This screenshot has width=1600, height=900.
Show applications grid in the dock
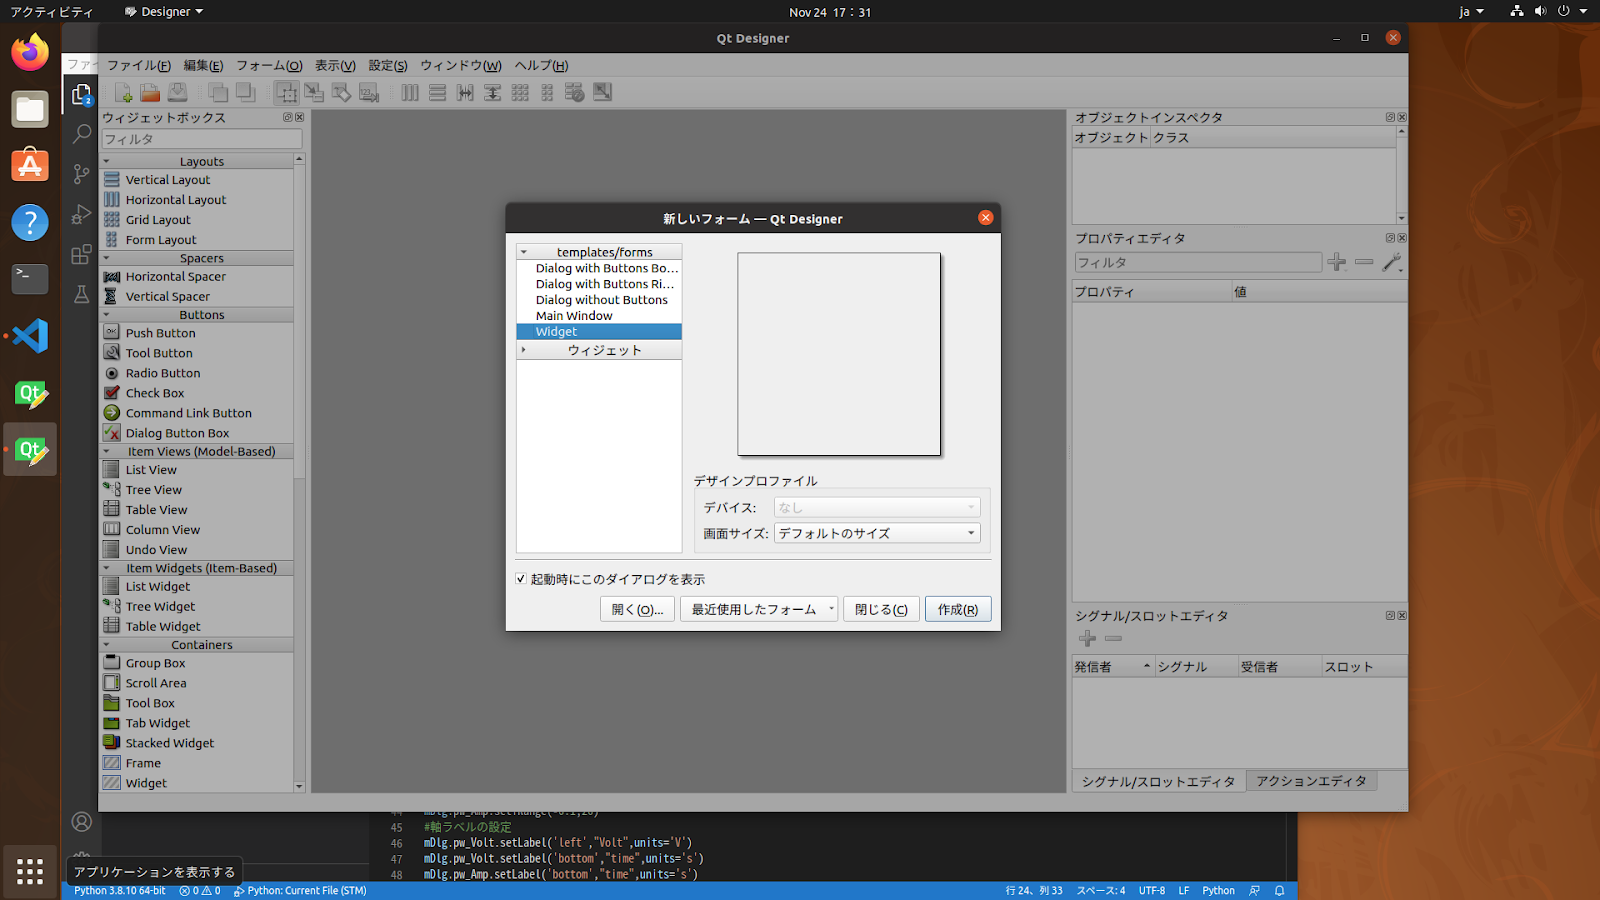click(30, 871)
